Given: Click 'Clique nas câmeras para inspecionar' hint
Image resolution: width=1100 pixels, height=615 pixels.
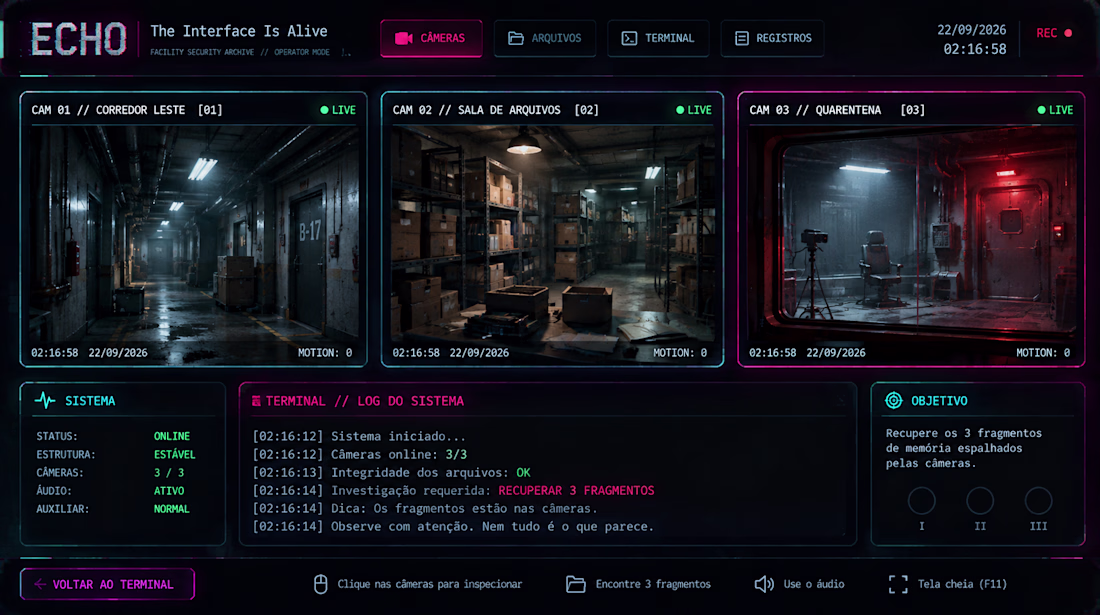Looking at the screenshot, I should tap(429, 584).
